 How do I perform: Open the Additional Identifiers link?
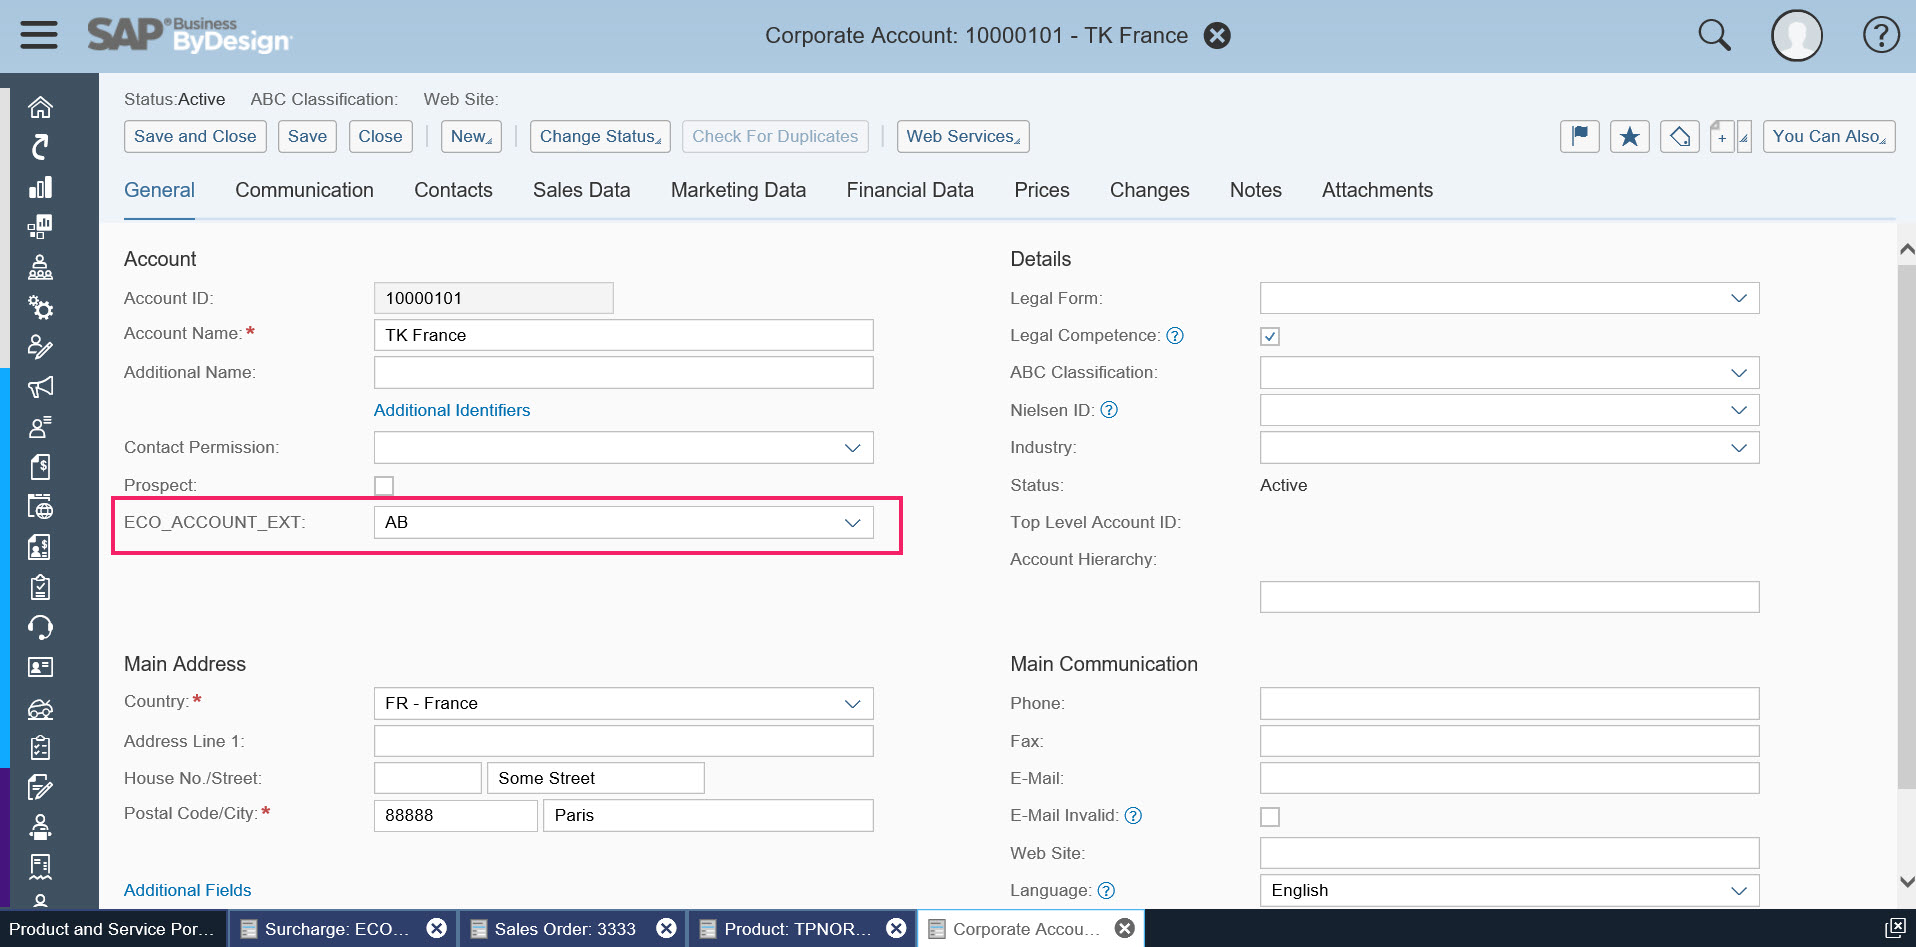pyautogui.click(x=452, y=410)
